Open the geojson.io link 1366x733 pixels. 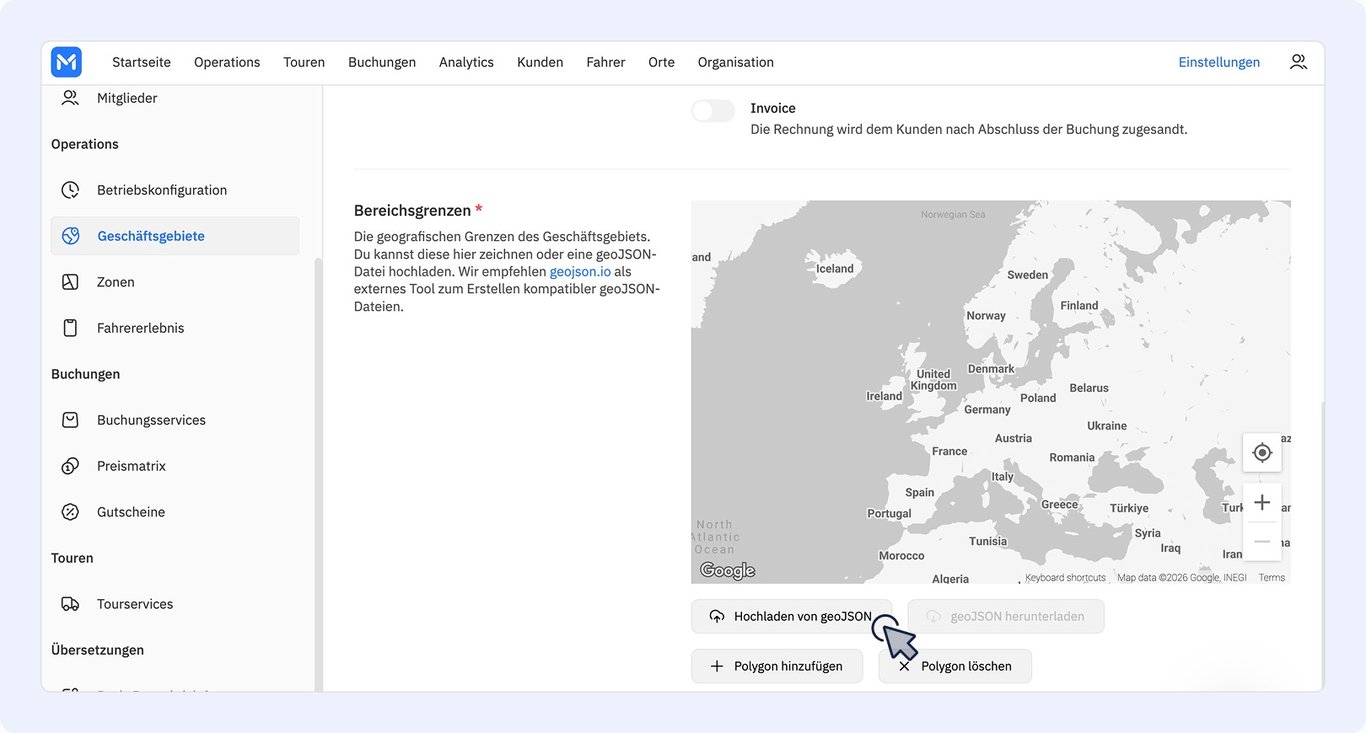[x=580, y=271]
